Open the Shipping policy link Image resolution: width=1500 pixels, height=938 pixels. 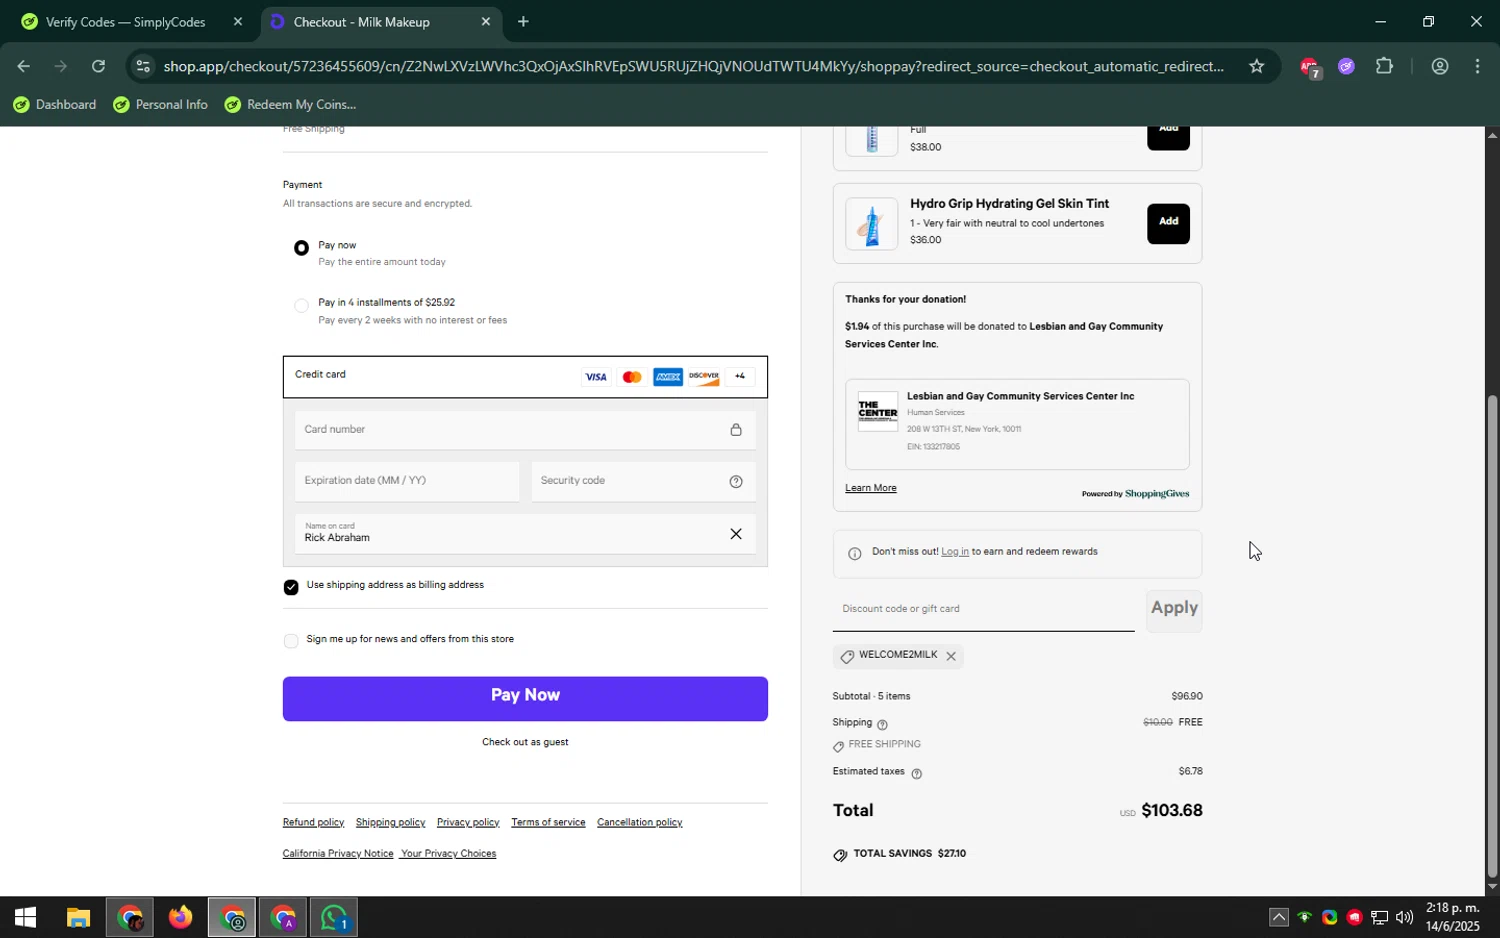[x=390, y=822]
